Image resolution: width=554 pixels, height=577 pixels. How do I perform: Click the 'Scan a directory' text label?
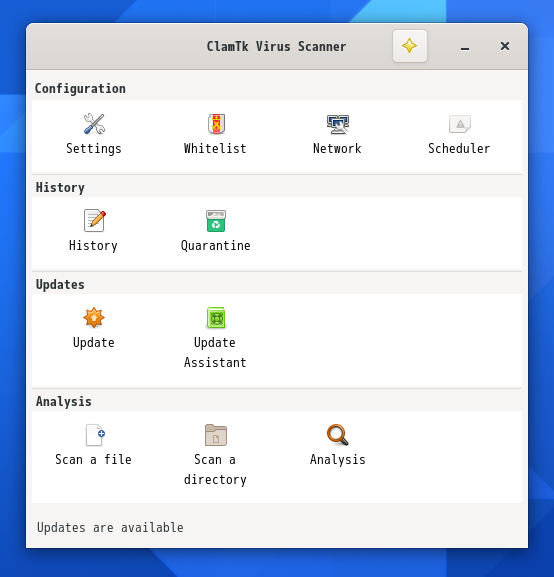[215, 470]
